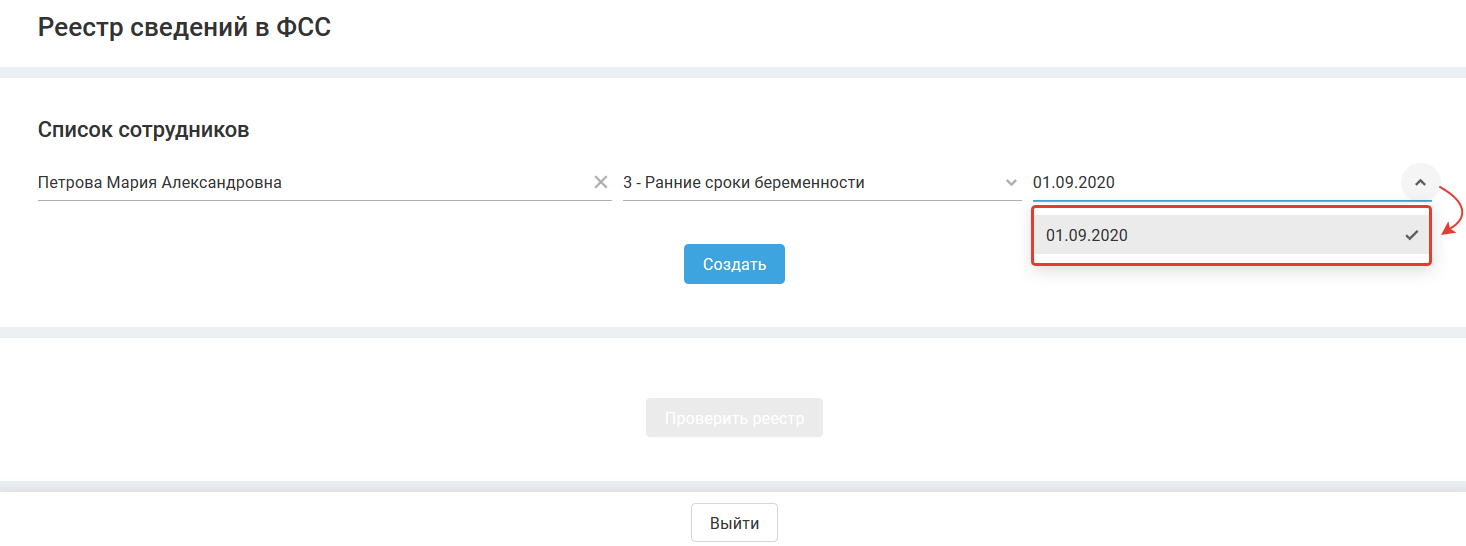The image size is (1466, 546).
Task: Click gray divider strip below page title
Action: [733, 72]
